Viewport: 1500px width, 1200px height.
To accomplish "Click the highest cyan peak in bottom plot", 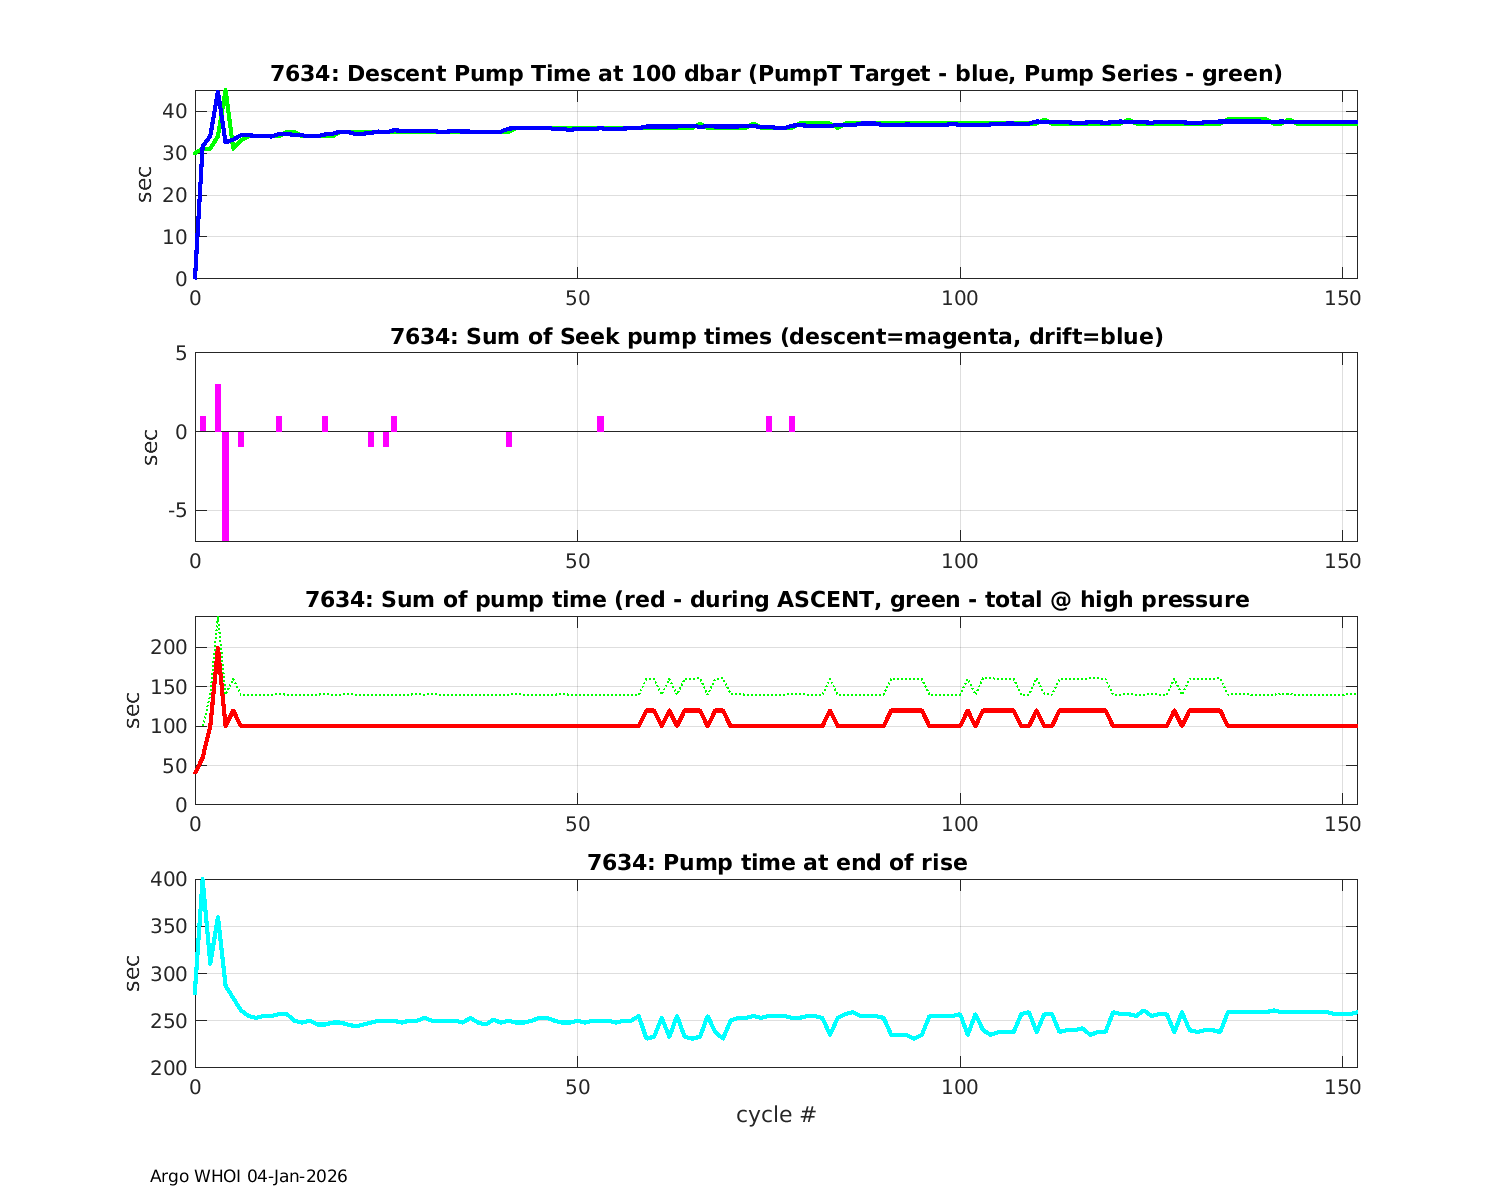I will point(202,881).
